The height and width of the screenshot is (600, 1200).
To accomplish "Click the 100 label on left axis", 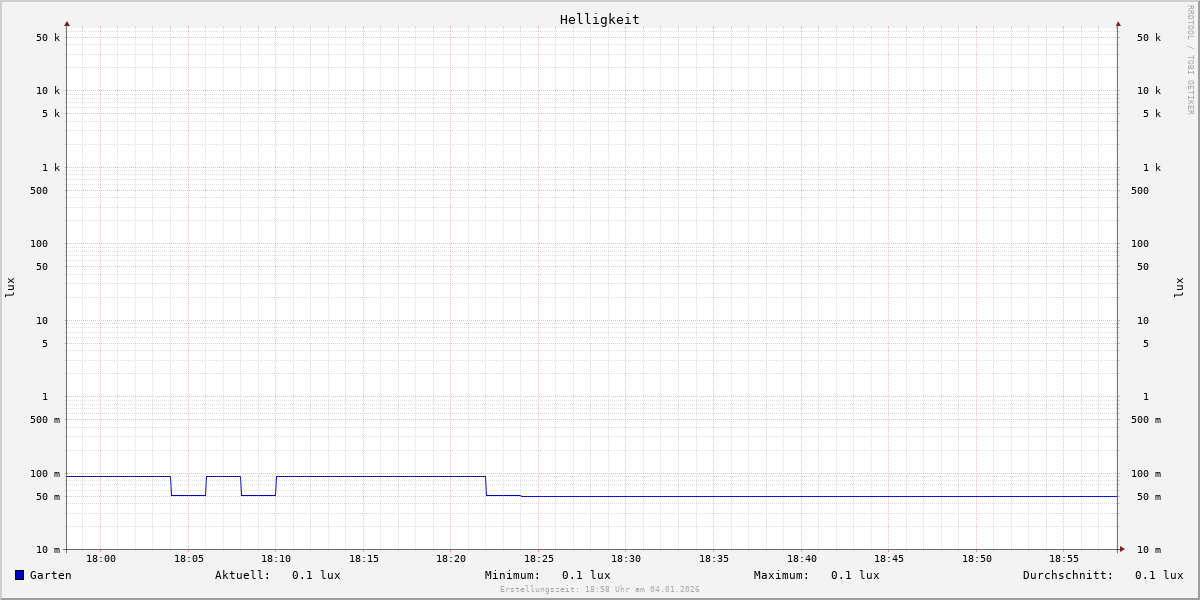I will point(39,244).
